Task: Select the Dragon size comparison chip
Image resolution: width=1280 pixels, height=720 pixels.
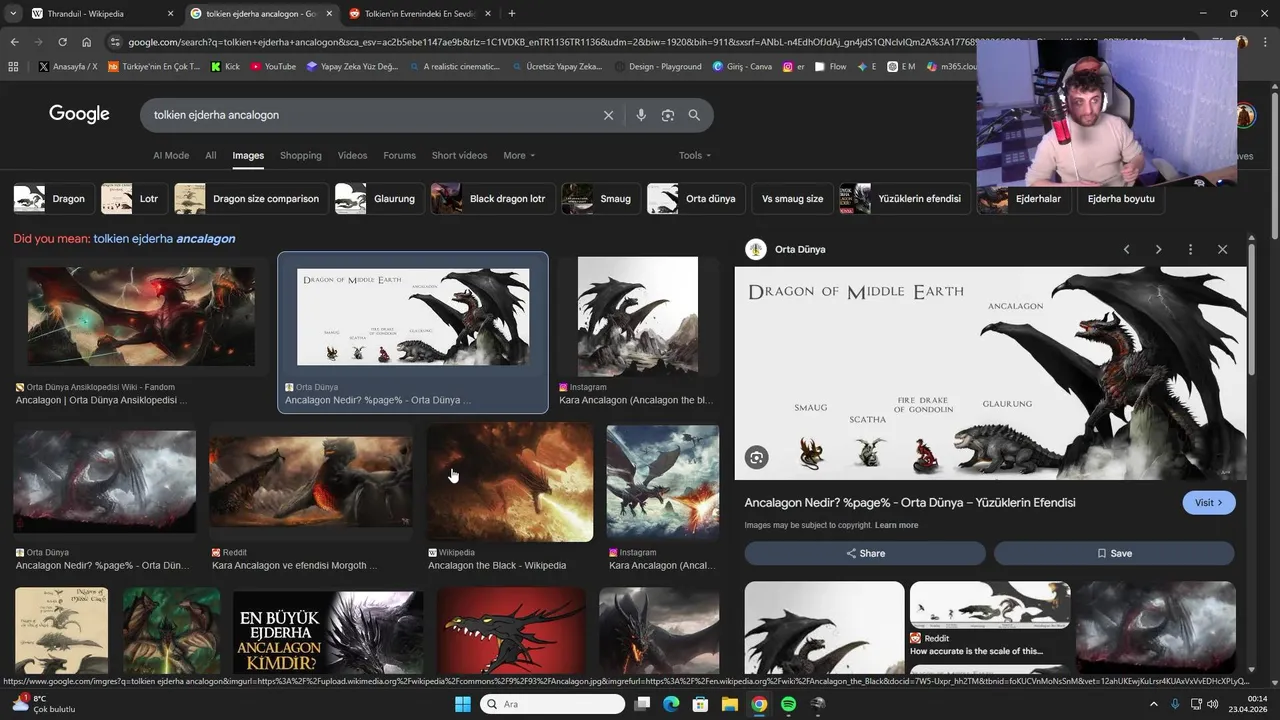Action: (x=251, y=198)
